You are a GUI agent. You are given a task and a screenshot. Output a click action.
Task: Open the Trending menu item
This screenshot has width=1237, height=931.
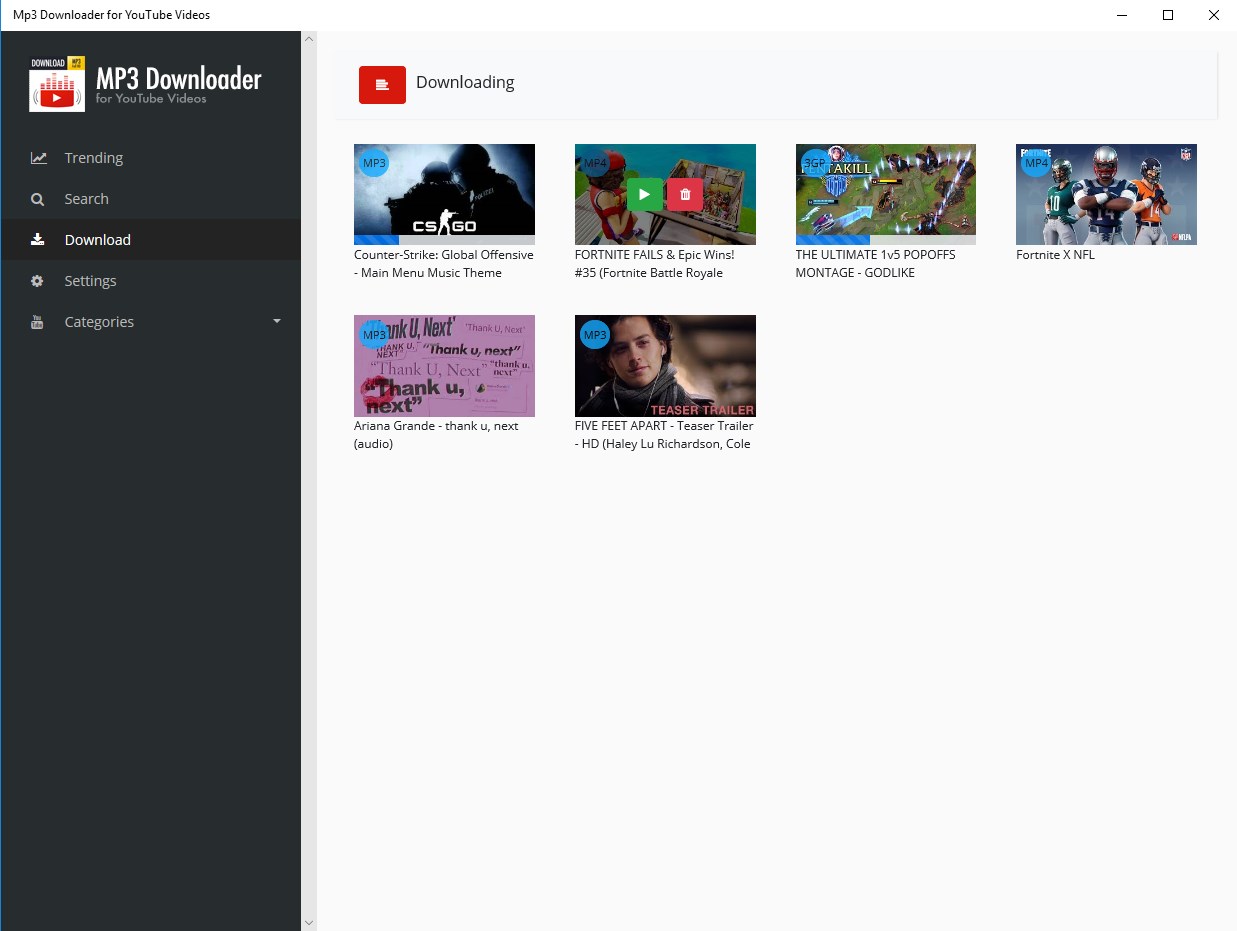[150, 158]
